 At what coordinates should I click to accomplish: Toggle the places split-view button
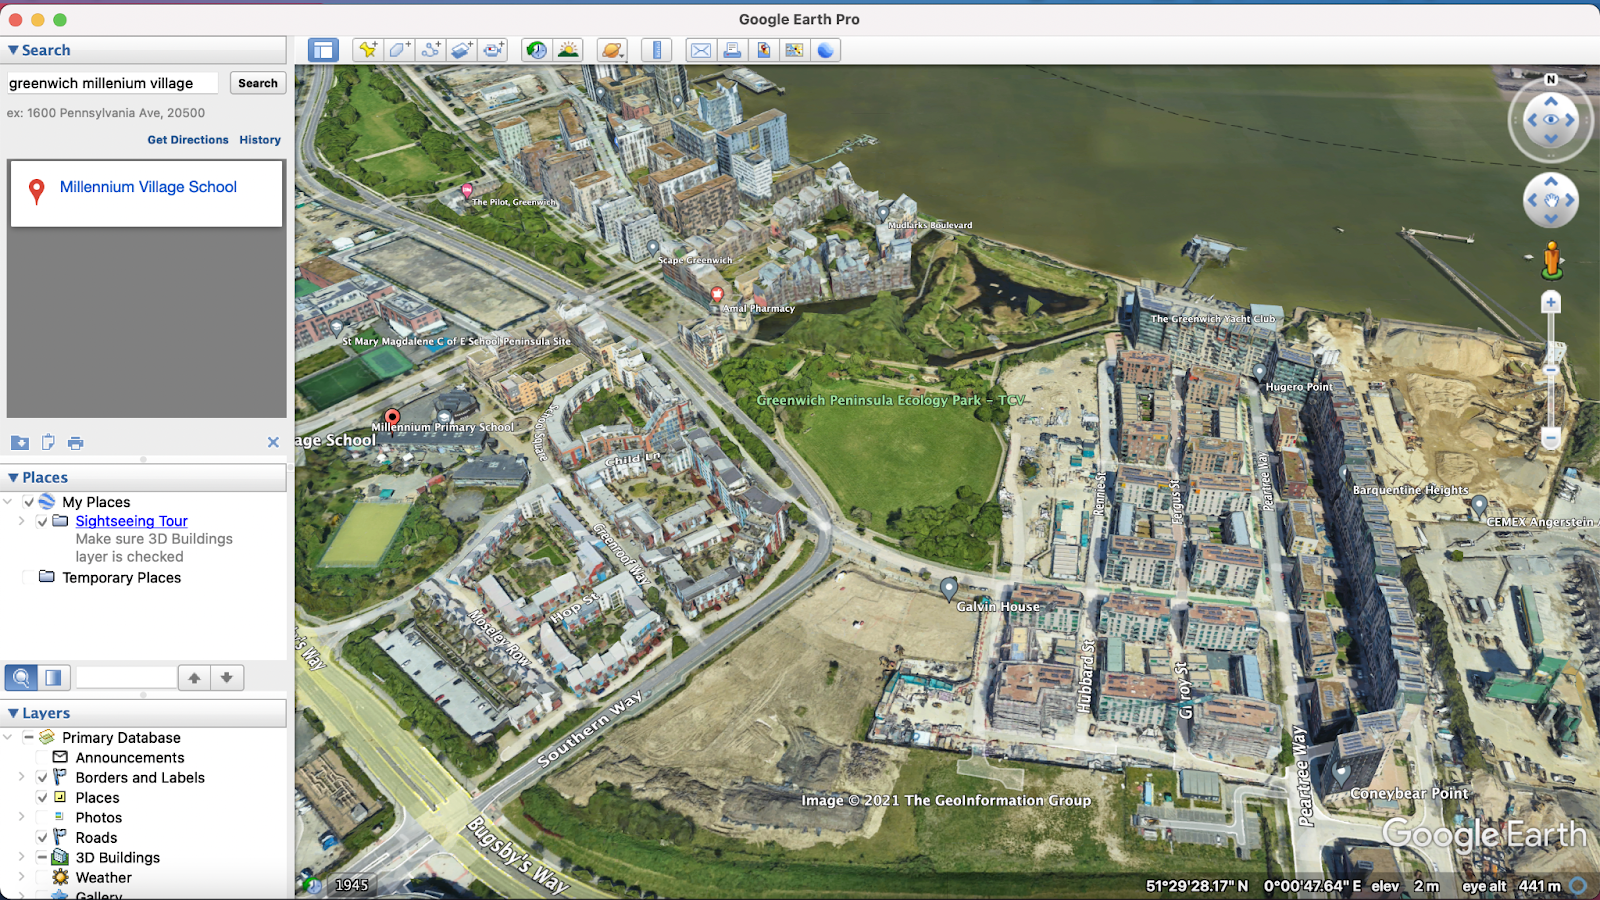pos(53,677)
